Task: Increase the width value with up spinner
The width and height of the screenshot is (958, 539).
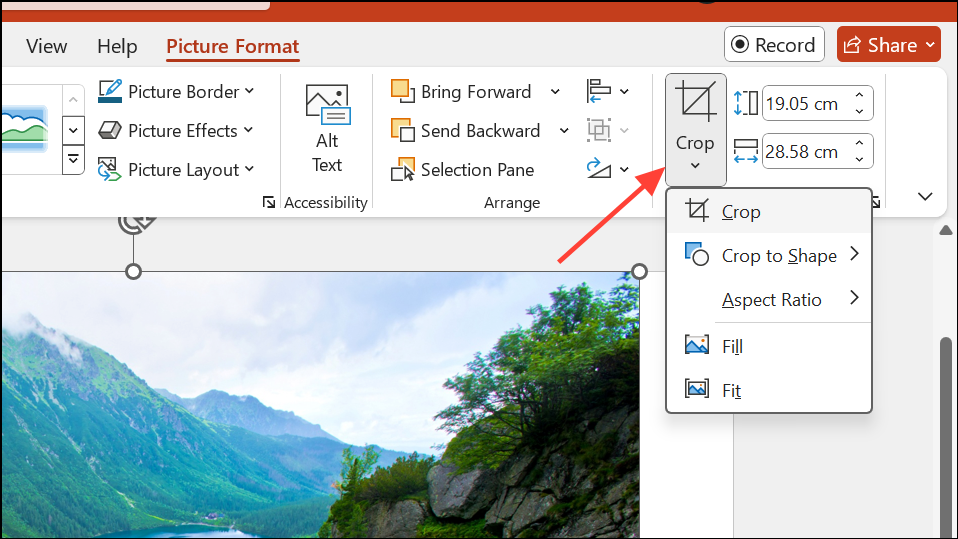Action: [x=860, y=143]
